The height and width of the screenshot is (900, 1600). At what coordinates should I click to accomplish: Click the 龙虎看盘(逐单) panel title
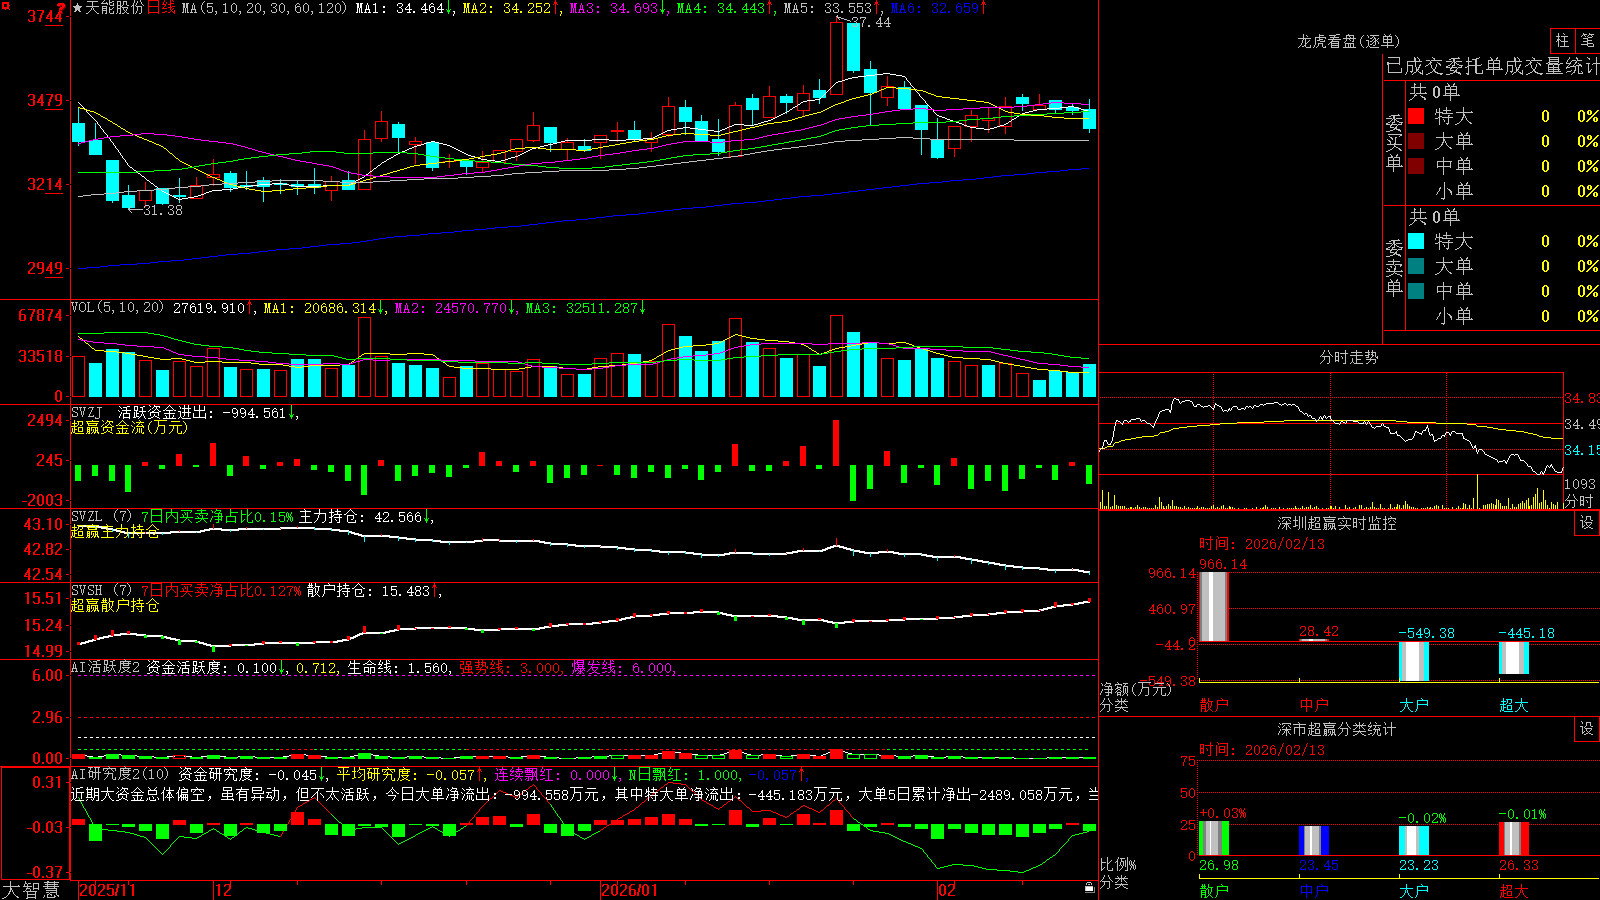(x=1348, y=41)
